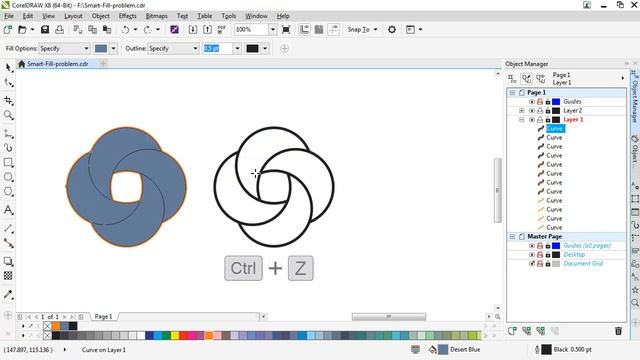
Task: Open the Effects menu
Action: (x=127, y=16)
